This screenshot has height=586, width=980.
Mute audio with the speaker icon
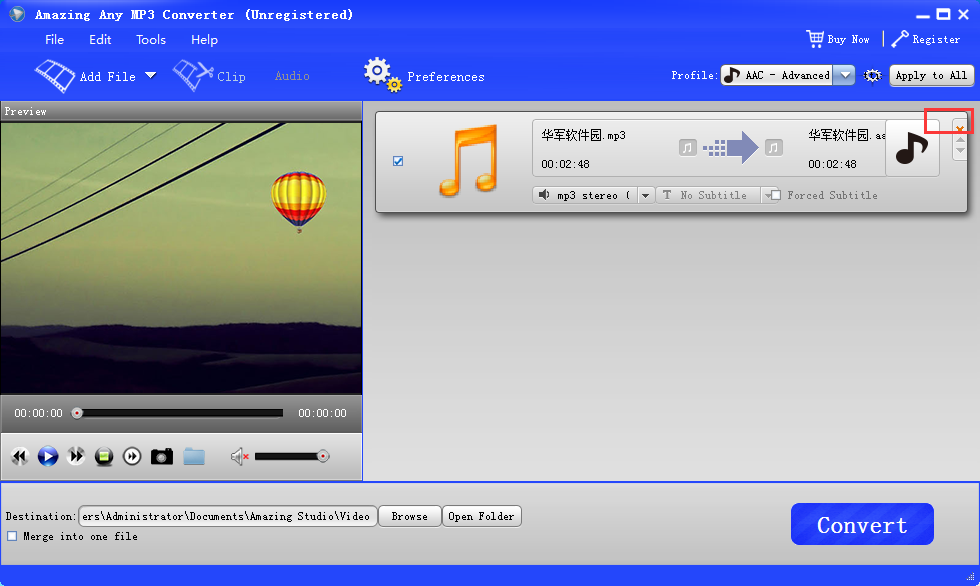pyautogui.click(x=238, y=456)
